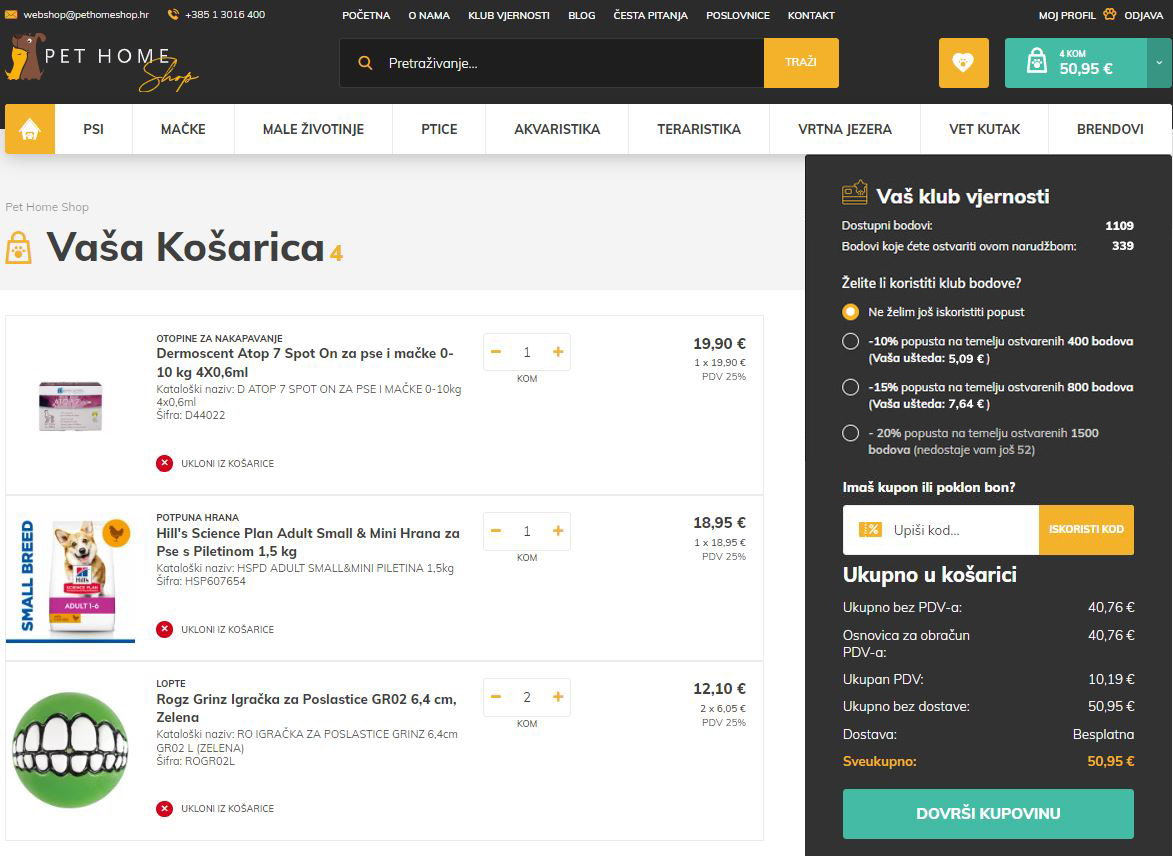Image resolution: width=1173 pixels, height=856 pixels.
Task: Click the loyalty club card icon
Action: (855, 193)
